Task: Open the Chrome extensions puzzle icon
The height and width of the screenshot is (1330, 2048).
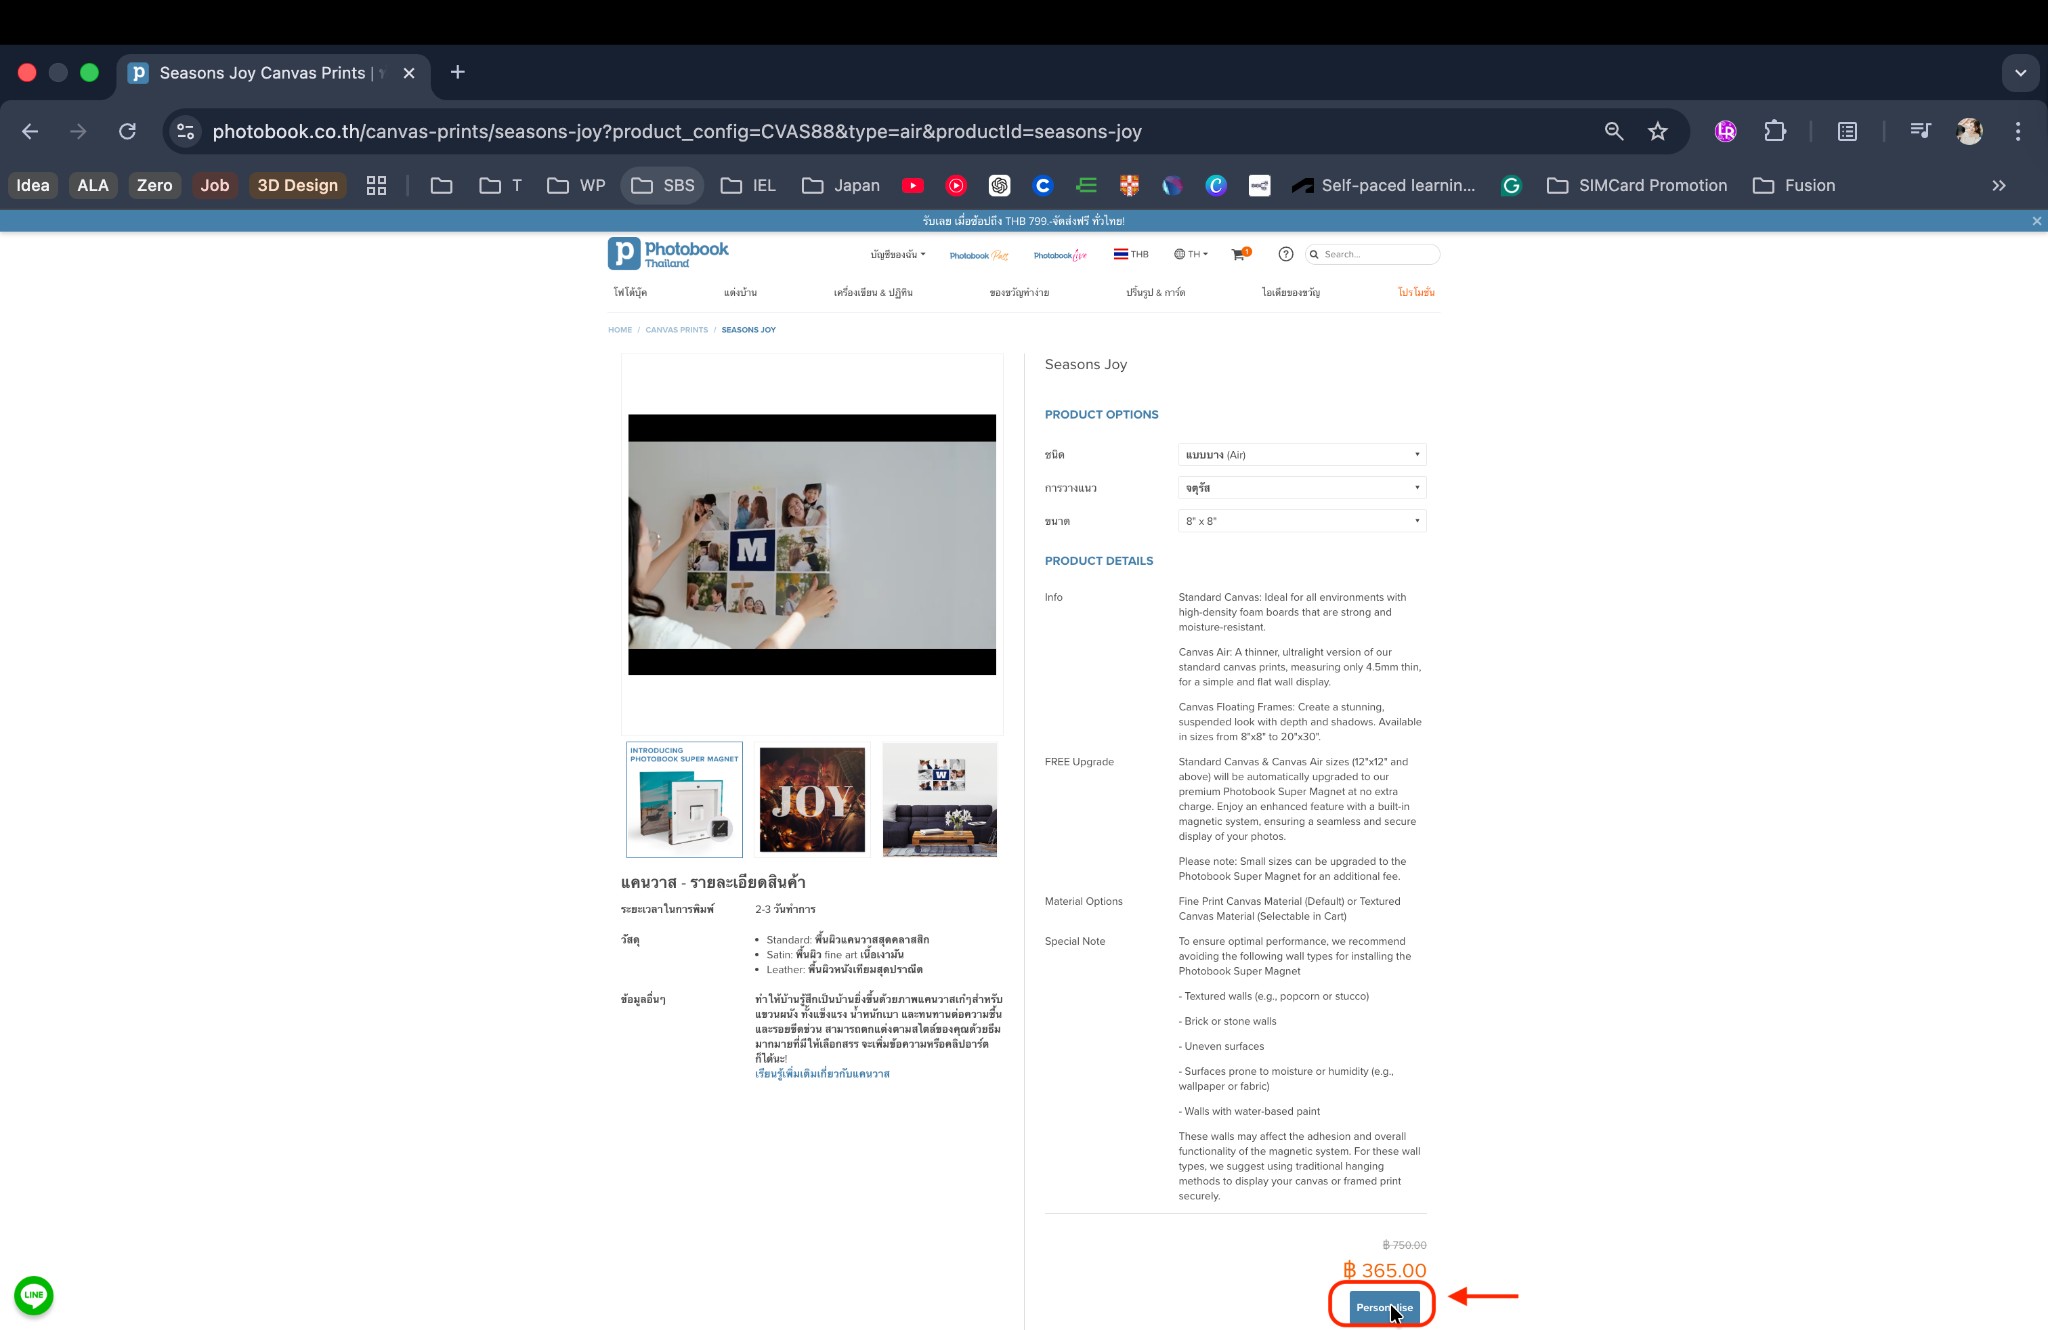Action: point(1775,131)
